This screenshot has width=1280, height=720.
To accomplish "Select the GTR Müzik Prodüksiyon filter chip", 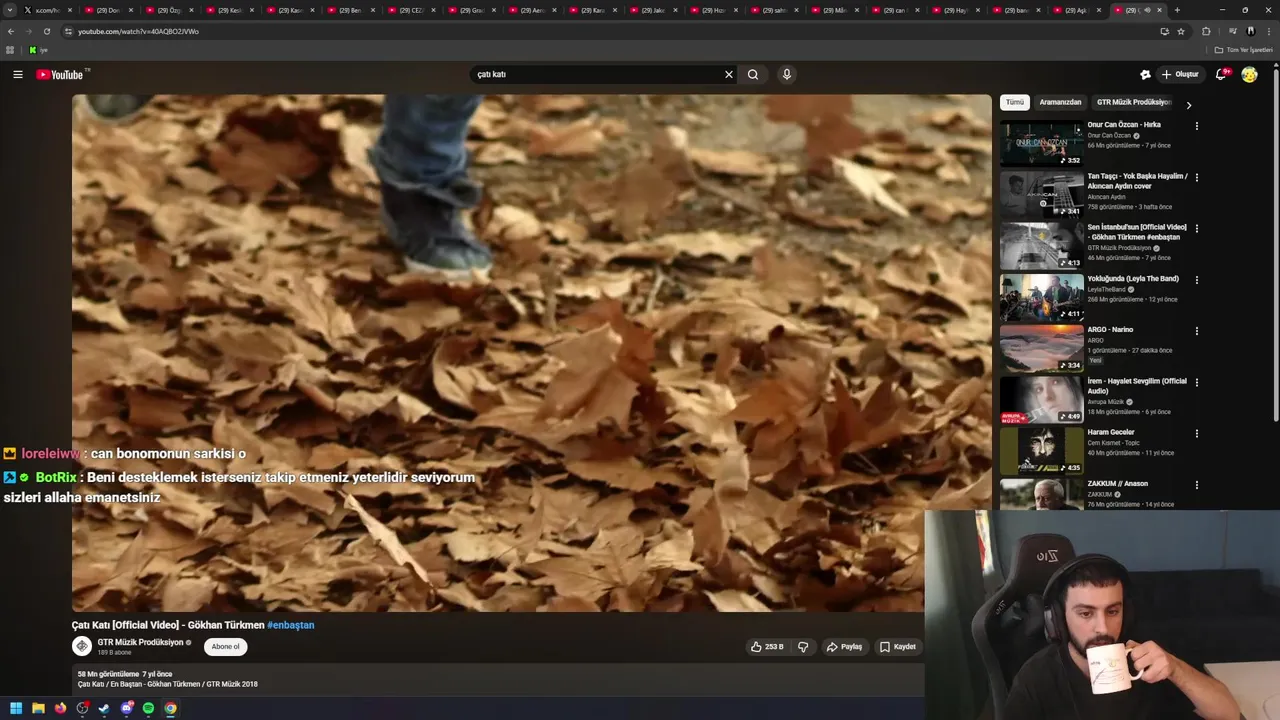I will (x=1134, y=102).
